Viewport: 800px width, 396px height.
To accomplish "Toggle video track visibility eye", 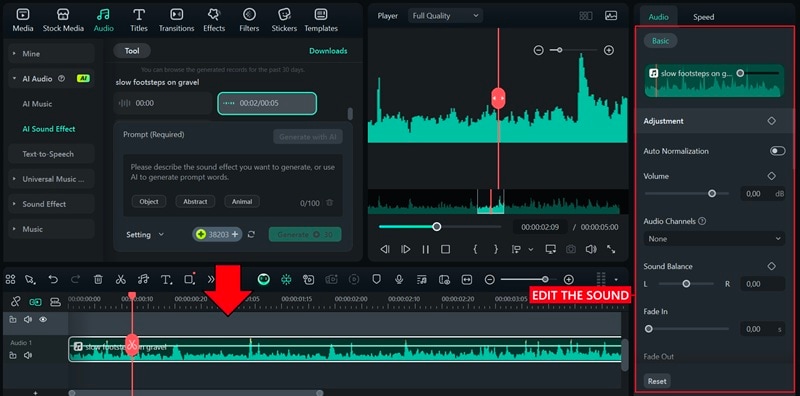I will click(43, 319).
